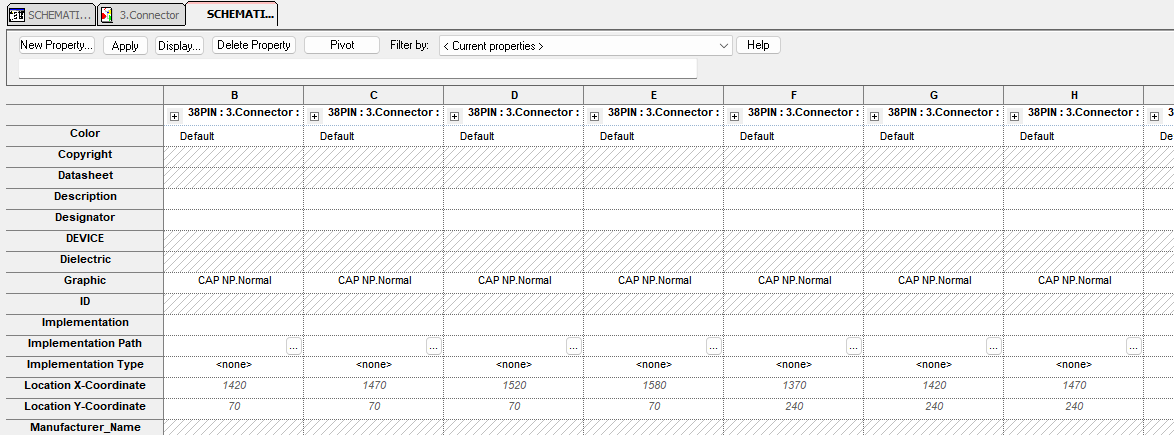
Task: Browse Implementation Path in column B
Action: (294, 346)
